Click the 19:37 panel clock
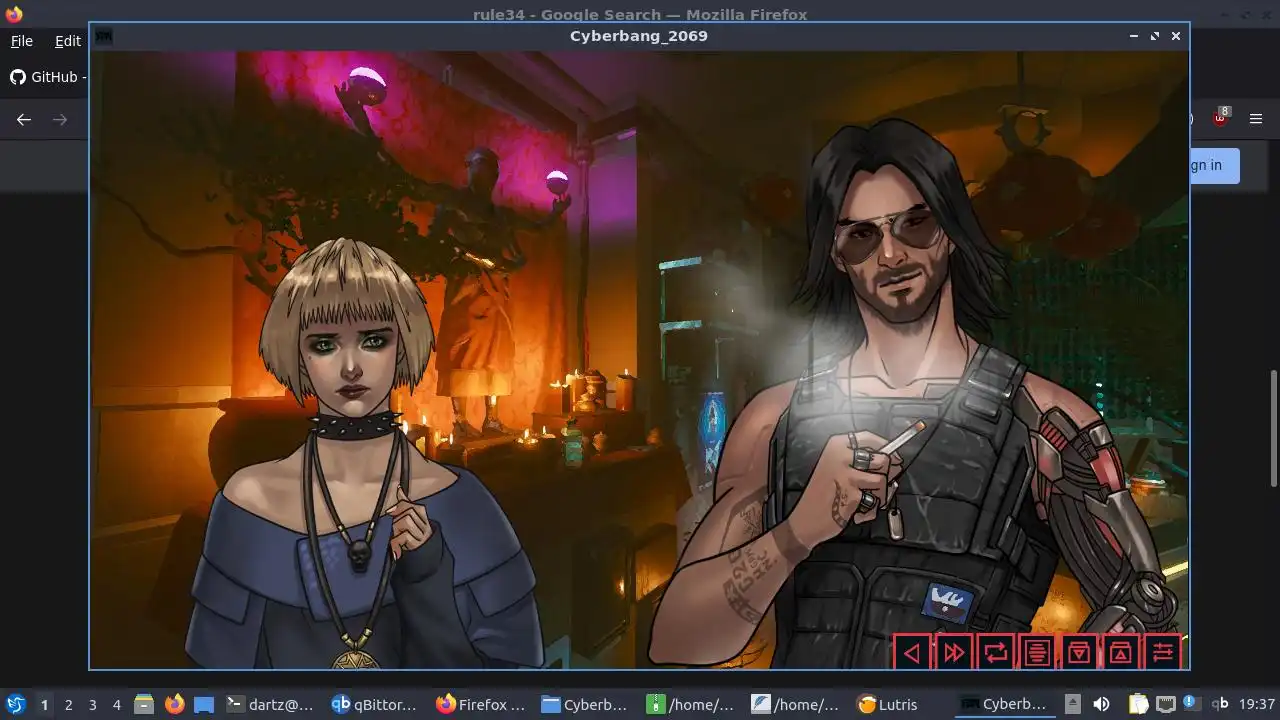The height and width of the screenshot is (720, 1280). 1257,704
